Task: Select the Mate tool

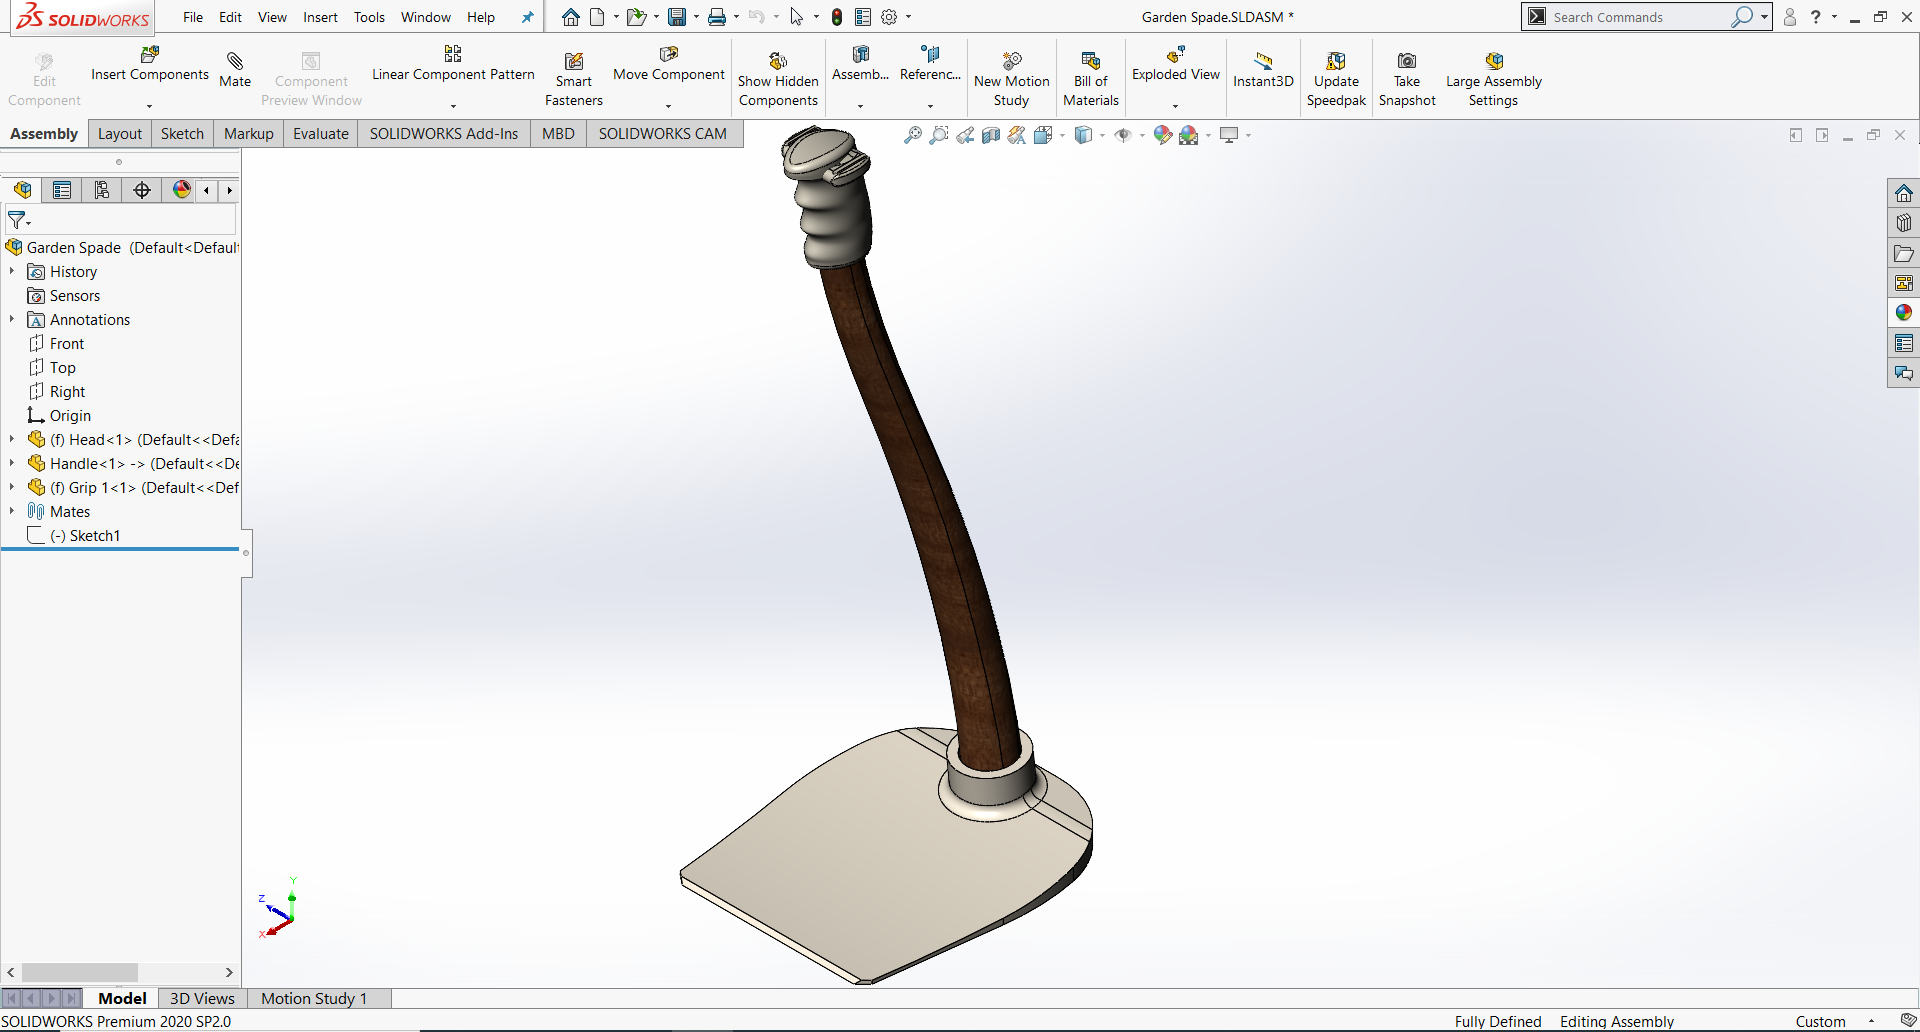Action: [x=235, y=70]
